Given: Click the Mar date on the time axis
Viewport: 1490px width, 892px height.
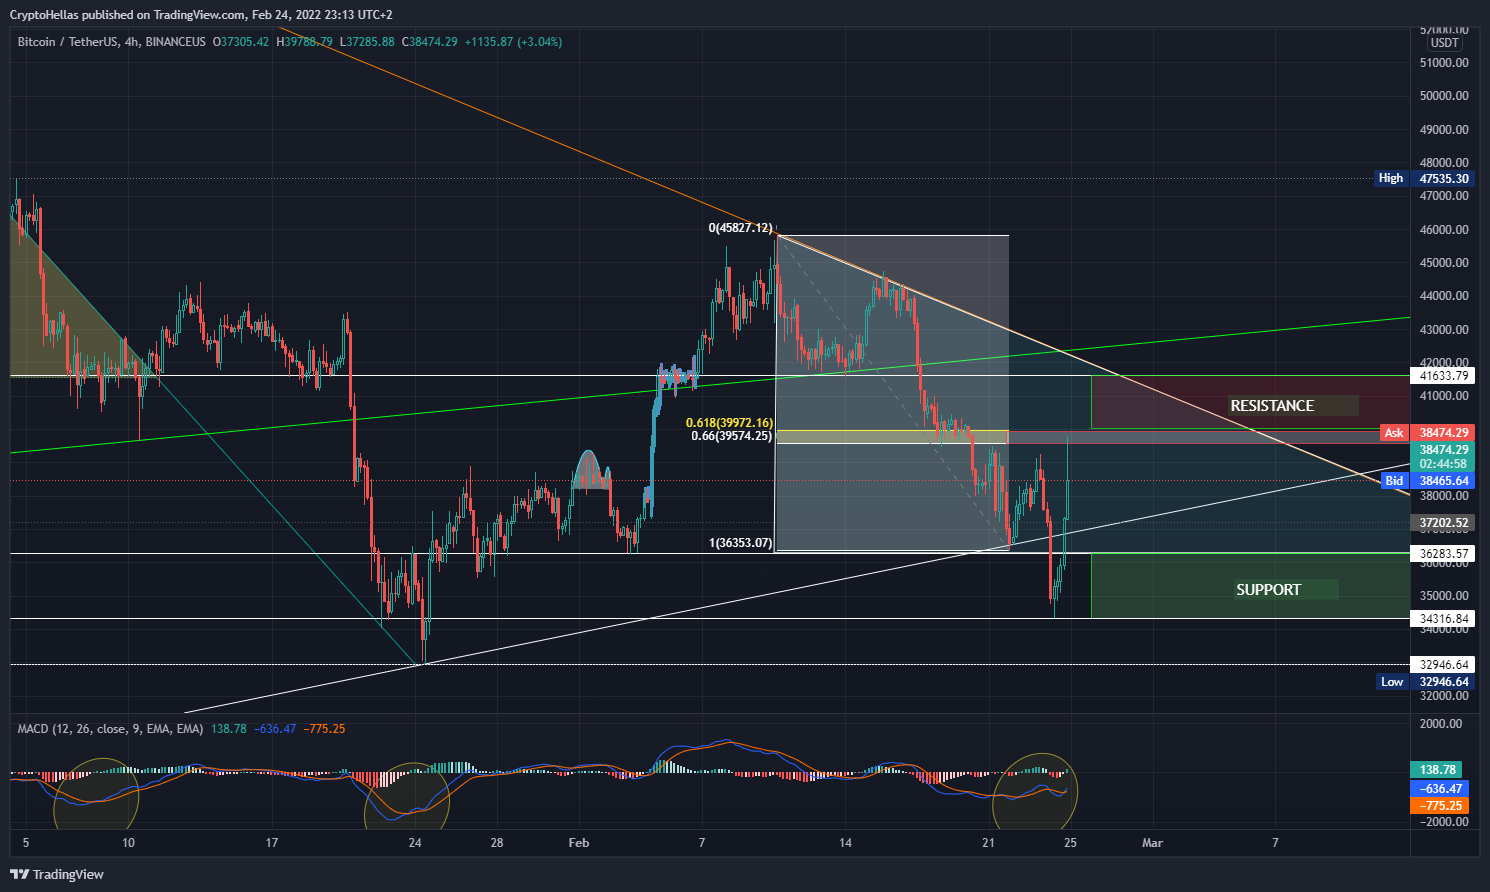Looking at the screenshot, I should (1153, 843).
